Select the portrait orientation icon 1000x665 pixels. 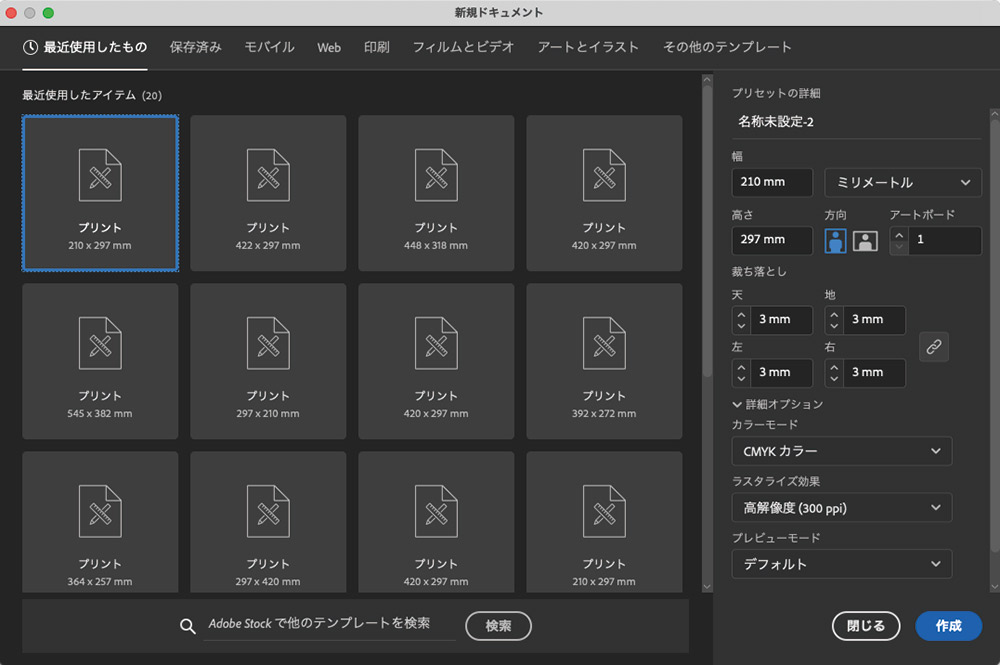[835, 240]
